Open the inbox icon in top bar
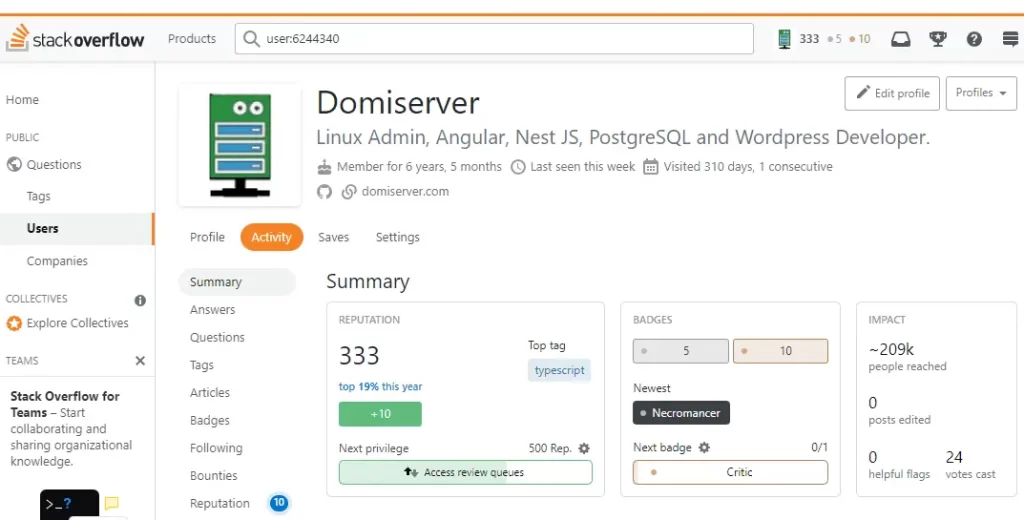This screenshot has height=520, width=1024. [x=900, y=39]
